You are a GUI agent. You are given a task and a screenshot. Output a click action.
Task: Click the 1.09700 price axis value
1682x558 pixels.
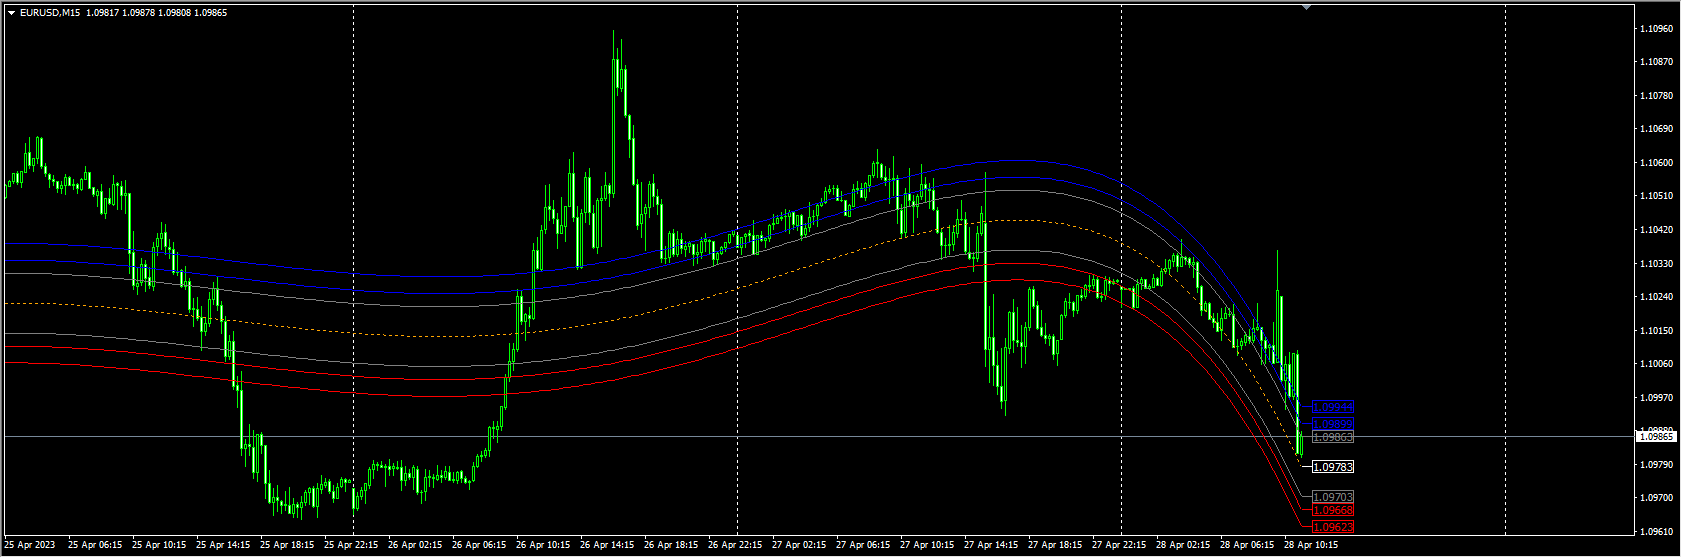tap(1657, 498)
